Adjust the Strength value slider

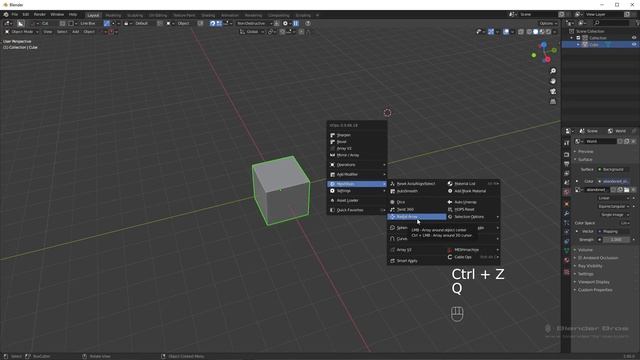click(x=616, y=240)
